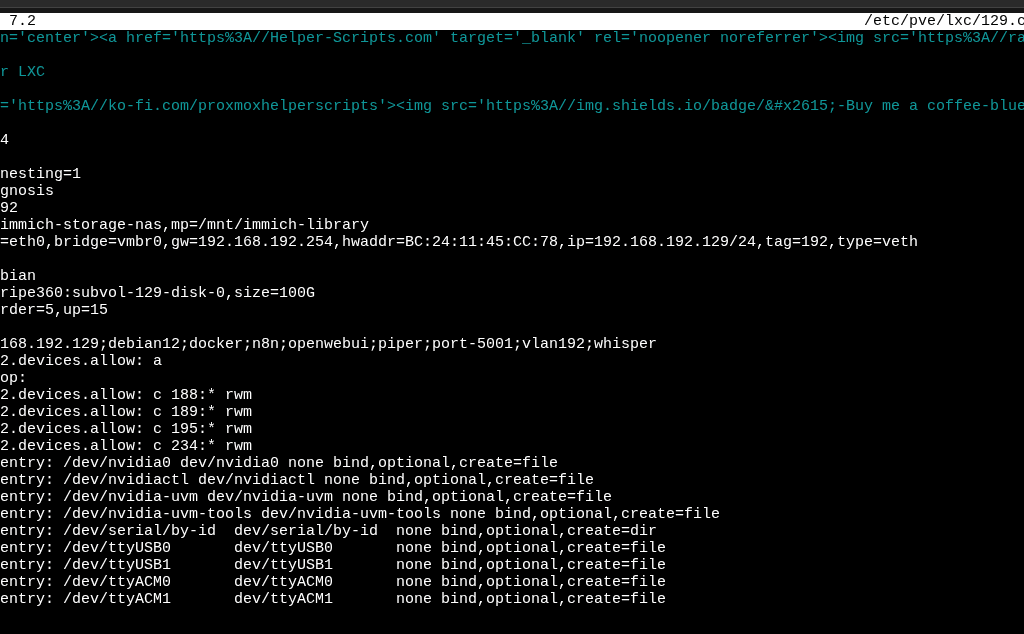This screenshot has width=1024, height=634.
Task: Click the /dev/nvidia-uvm-tools entry line
Action: [359, 514]
